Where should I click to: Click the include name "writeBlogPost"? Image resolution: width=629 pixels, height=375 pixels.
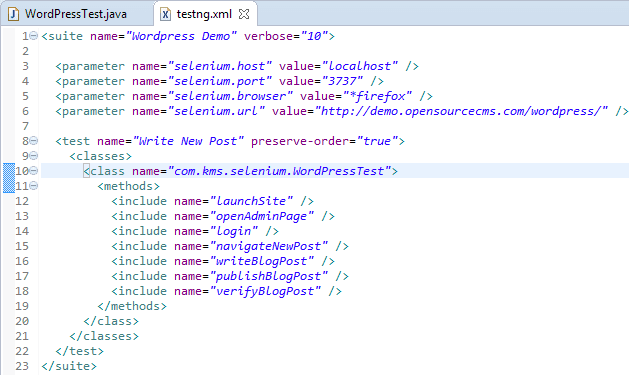pos(262,261)
